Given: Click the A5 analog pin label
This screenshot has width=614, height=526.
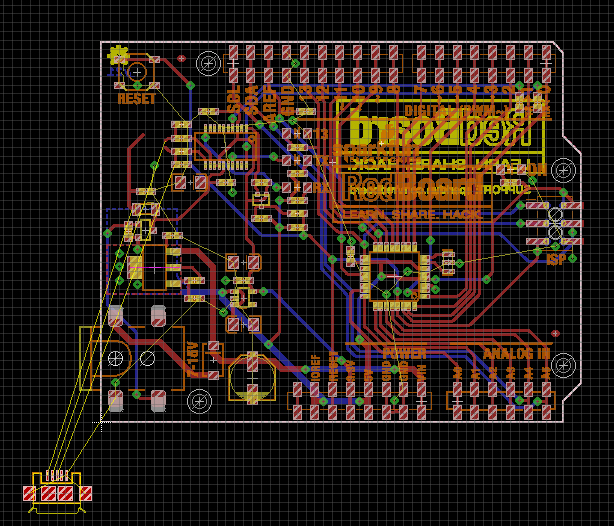Looking at the screenshot, I should (x=546, y=373).
